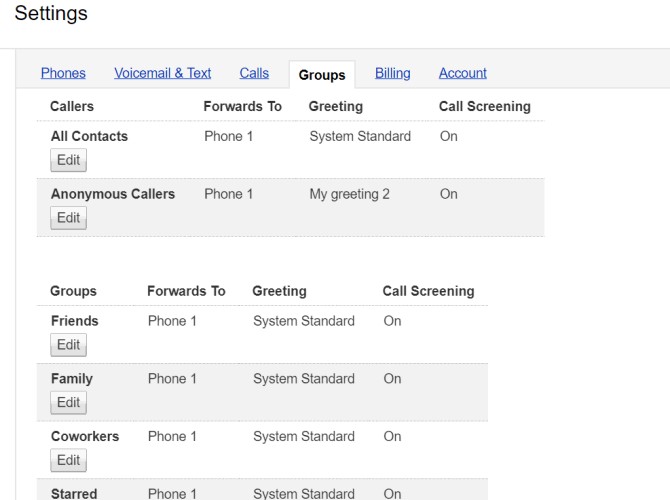Click the Settings page heading

(x=51, y=14)
